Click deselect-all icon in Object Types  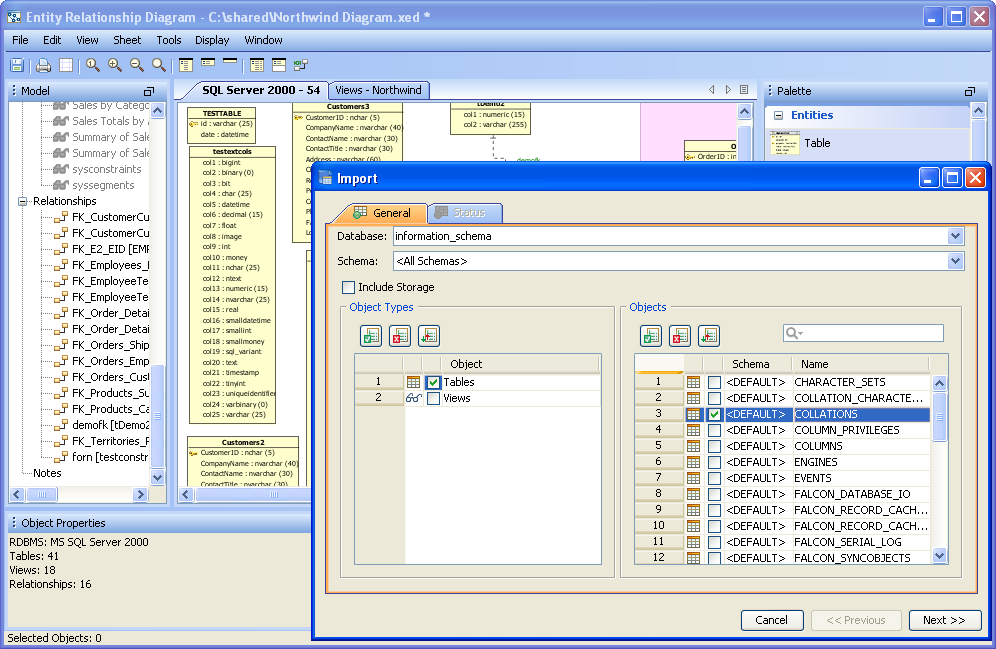point(400,336)
